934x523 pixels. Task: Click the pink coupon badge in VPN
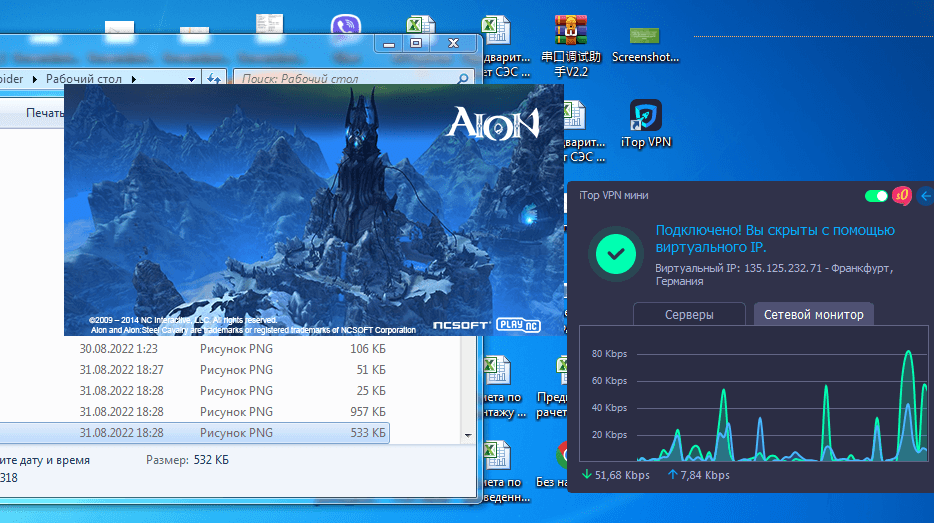point(901,196)
